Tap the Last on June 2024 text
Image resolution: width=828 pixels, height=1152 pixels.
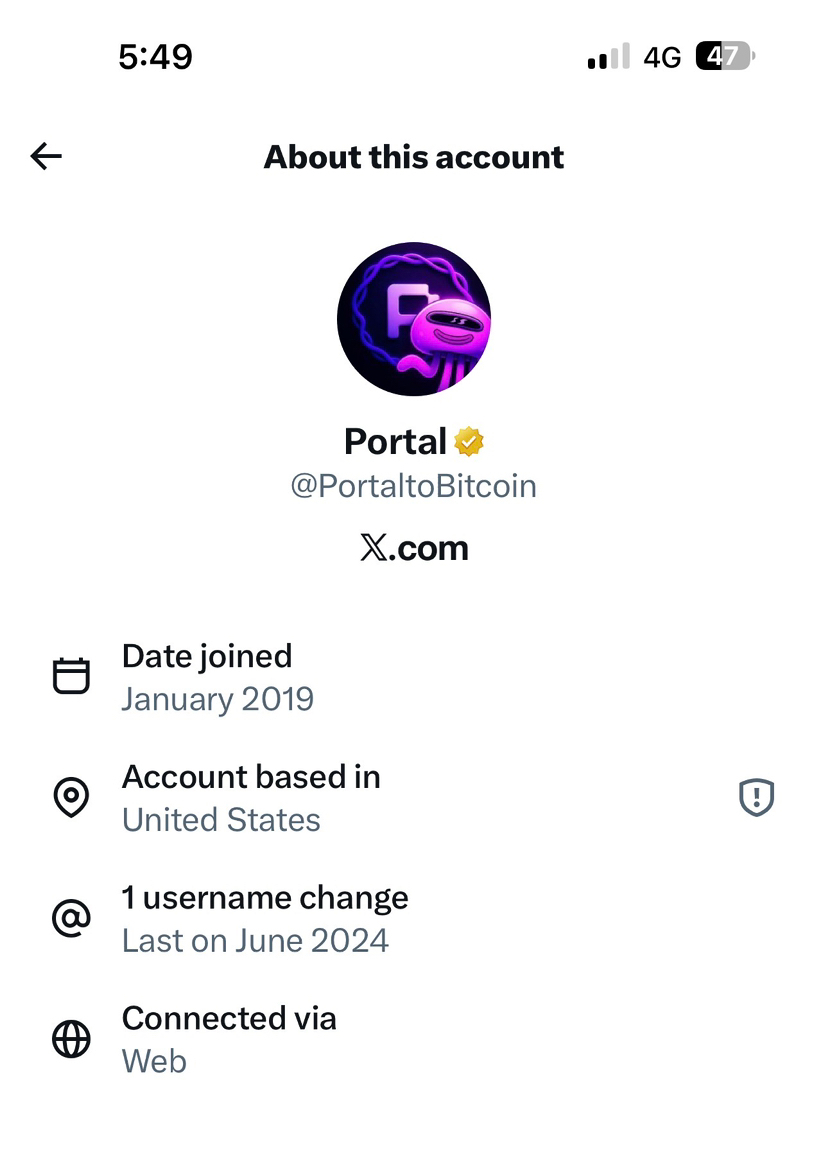pyautogui.click(x=255, y=941)
